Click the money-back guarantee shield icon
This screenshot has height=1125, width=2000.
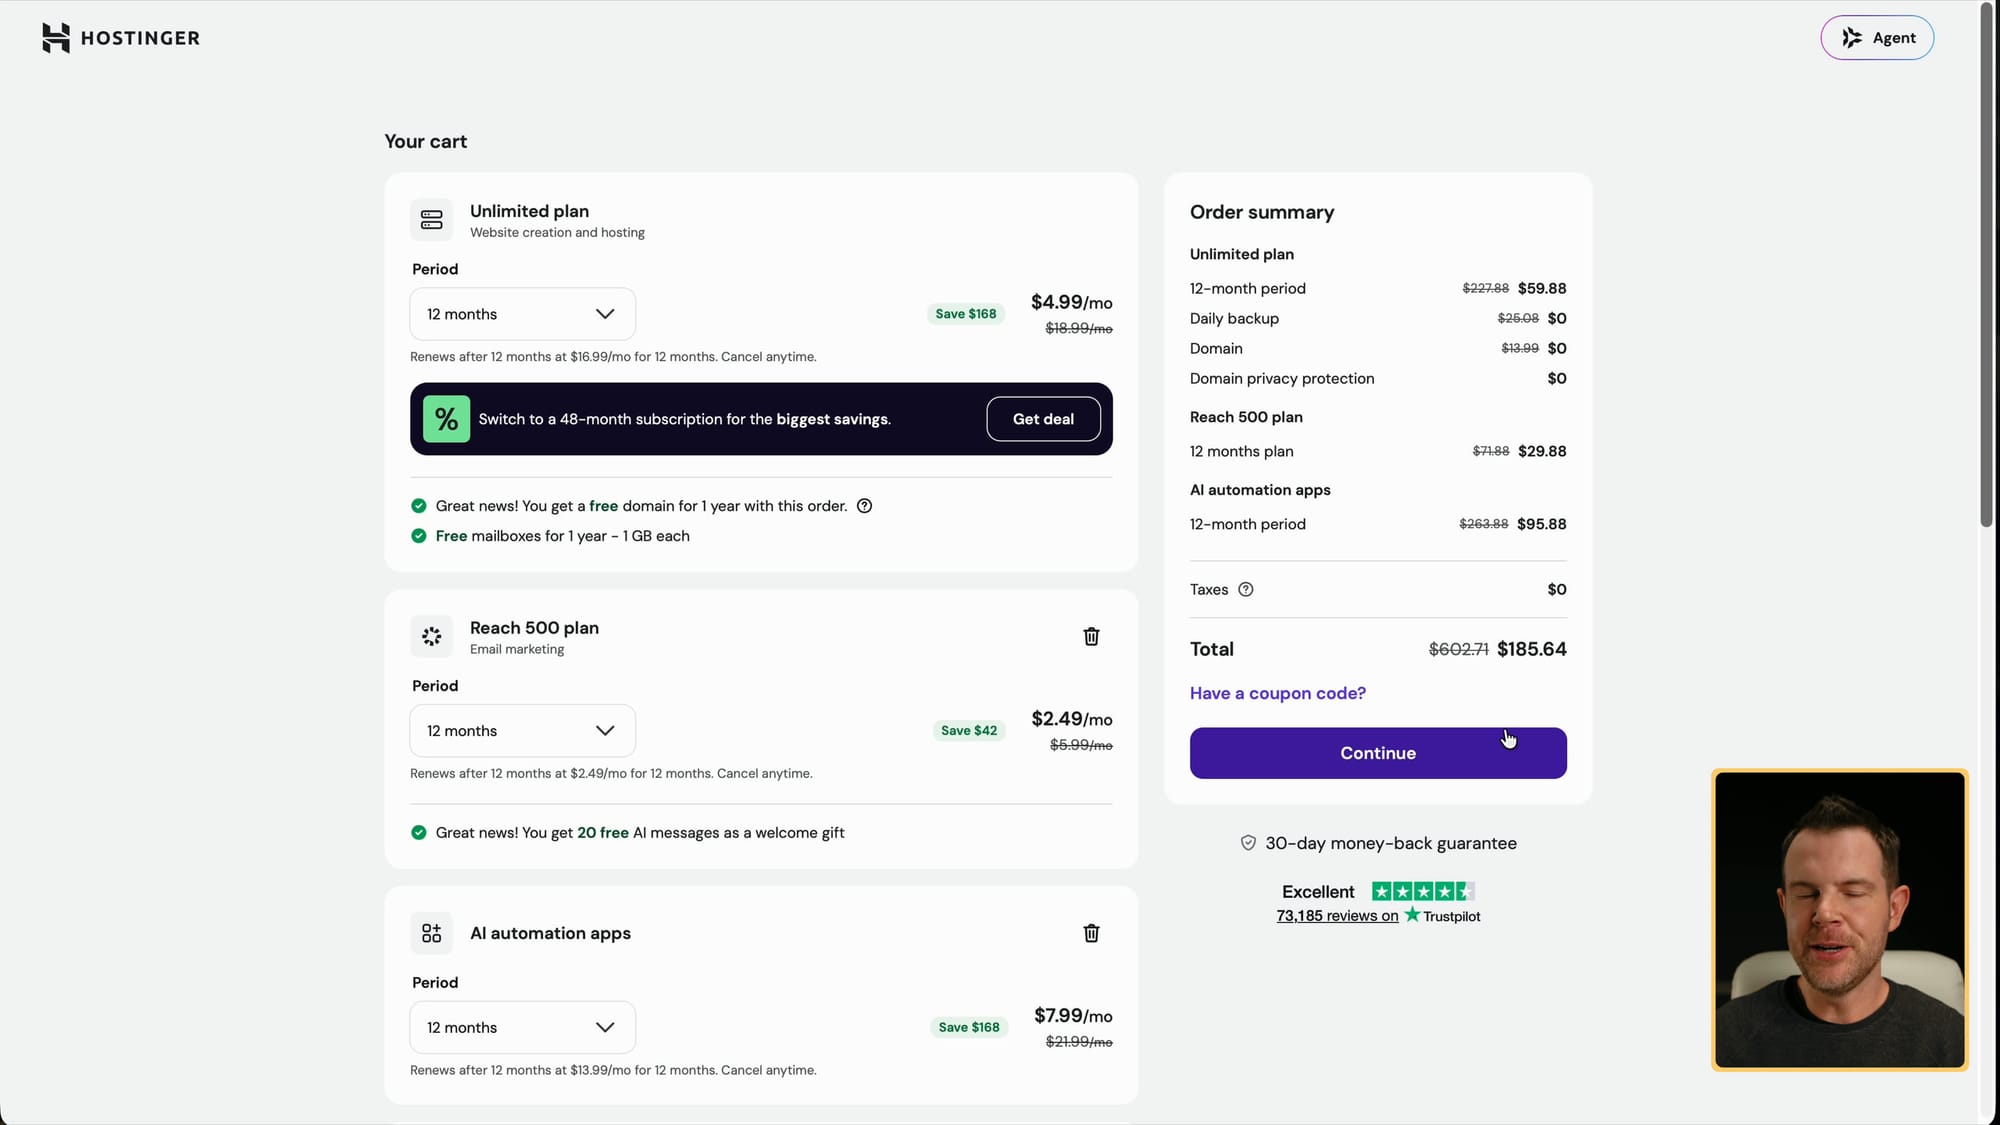coord(1248,843)
